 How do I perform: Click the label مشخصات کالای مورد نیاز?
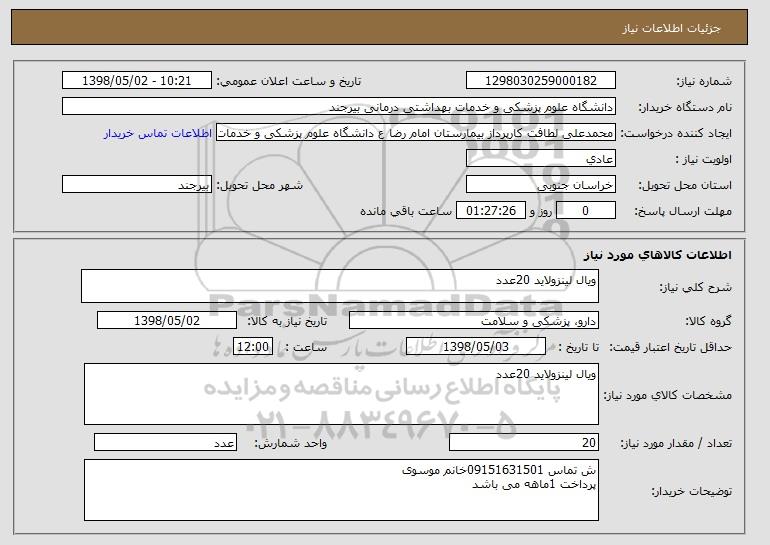pos(667,395)
